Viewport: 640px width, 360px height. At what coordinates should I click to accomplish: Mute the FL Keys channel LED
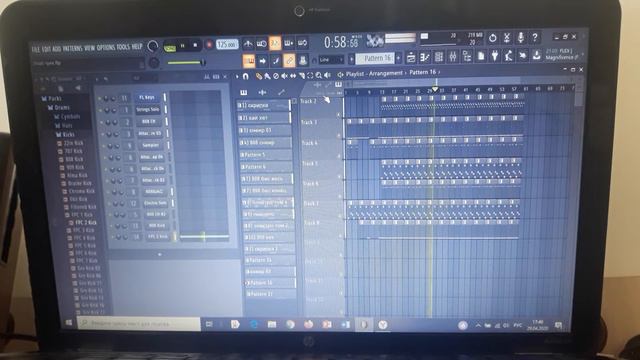[100, 98]
